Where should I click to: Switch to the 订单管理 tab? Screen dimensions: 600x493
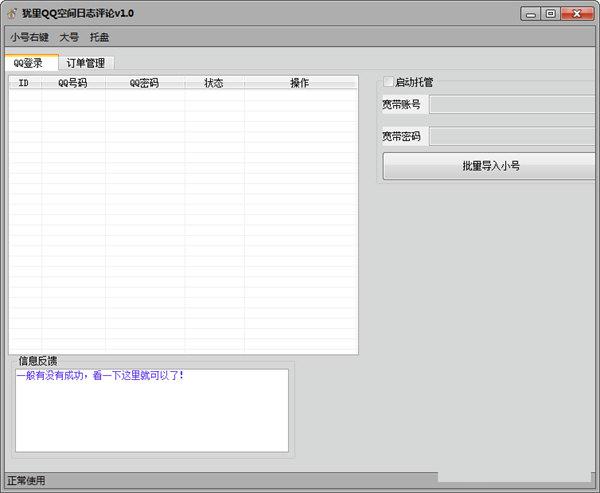point(86,63)
